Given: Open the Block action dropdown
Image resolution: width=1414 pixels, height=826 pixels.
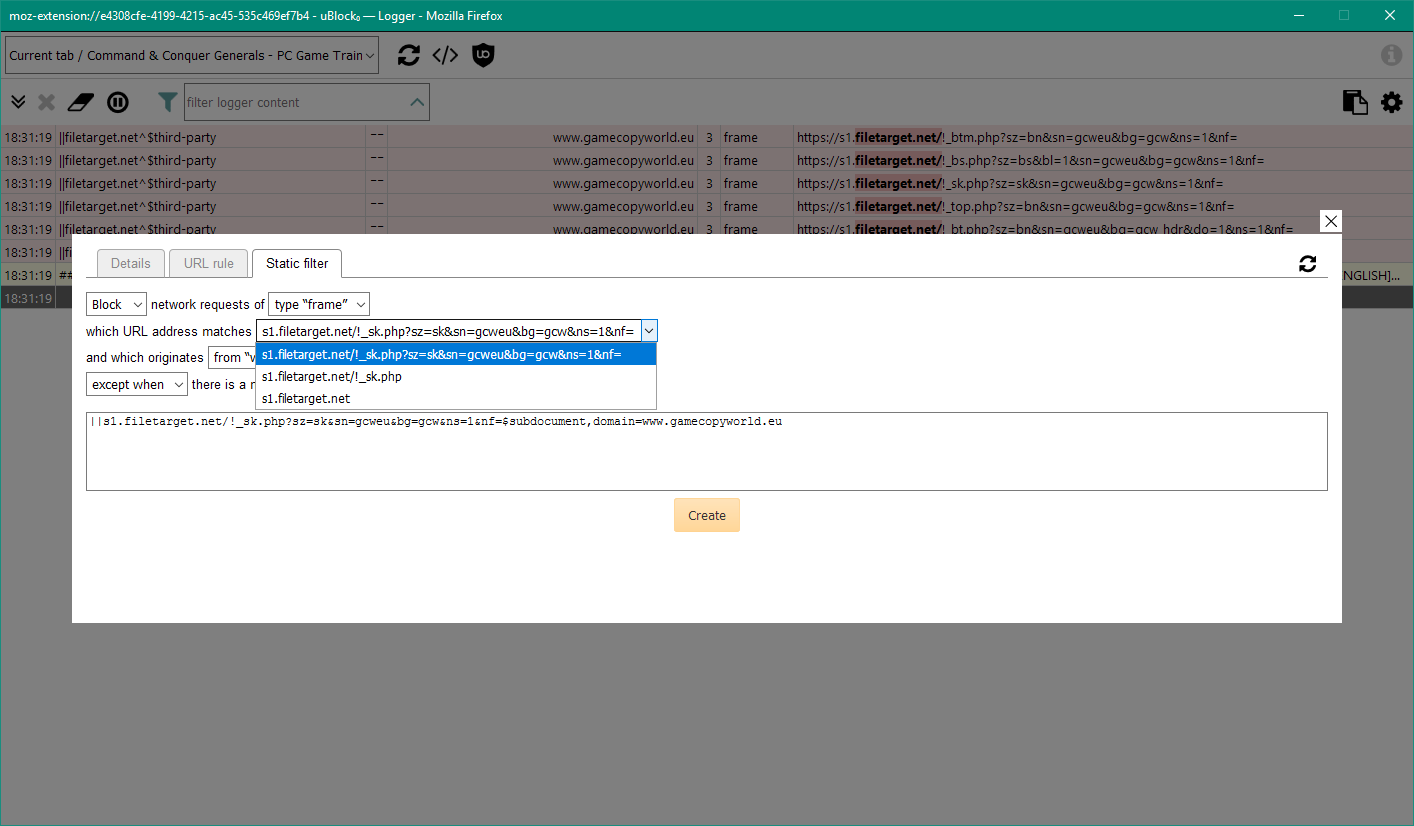Looking at the screenshot, I should tap(116, 304).
